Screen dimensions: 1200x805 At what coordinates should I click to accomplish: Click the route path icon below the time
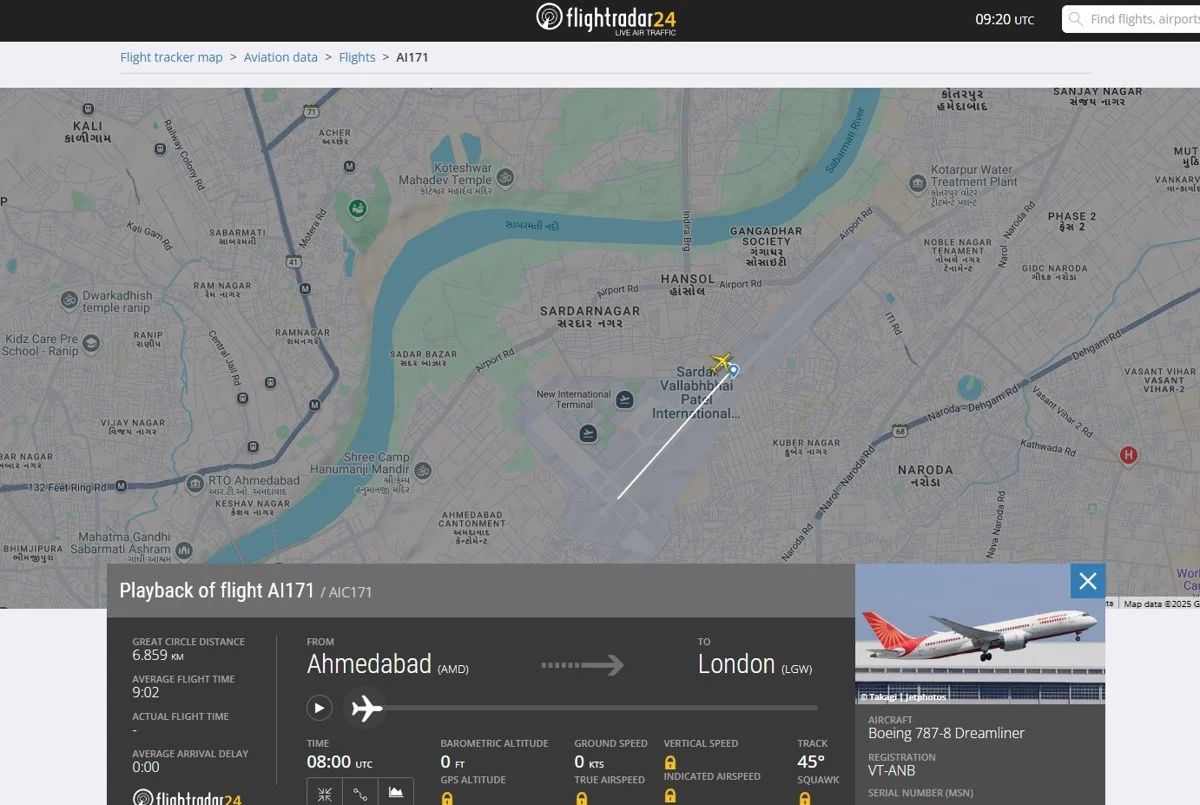pos(360,793)
